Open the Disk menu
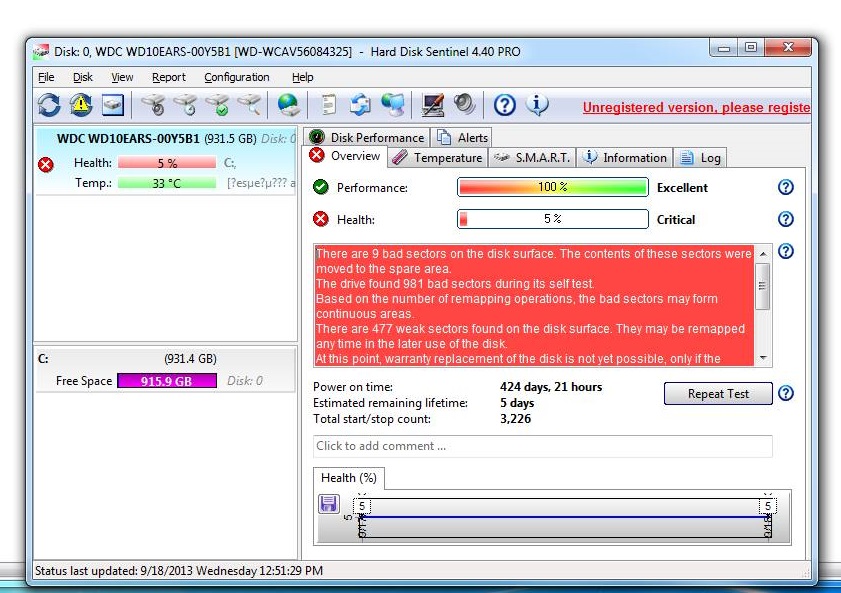The image size is (841, 593). coord(83,77)
